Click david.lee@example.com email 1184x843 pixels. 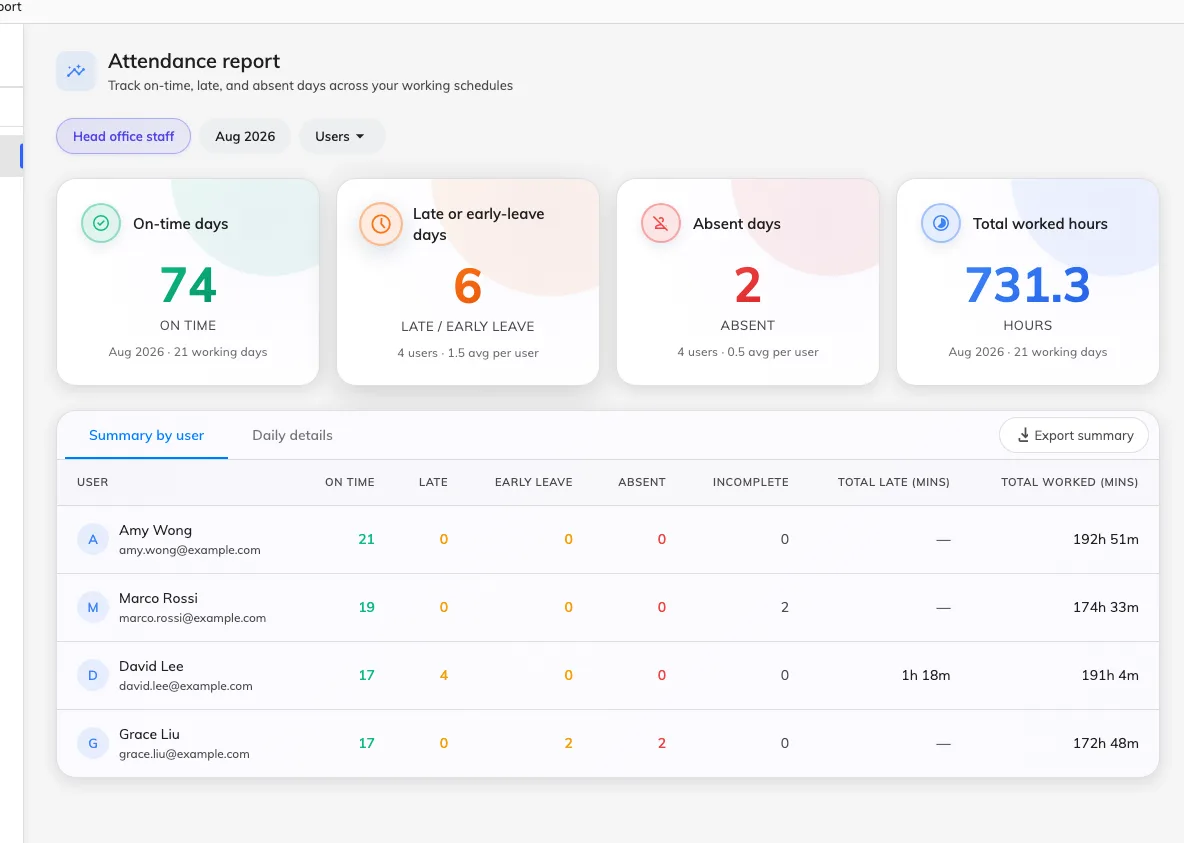pos(185,686)
